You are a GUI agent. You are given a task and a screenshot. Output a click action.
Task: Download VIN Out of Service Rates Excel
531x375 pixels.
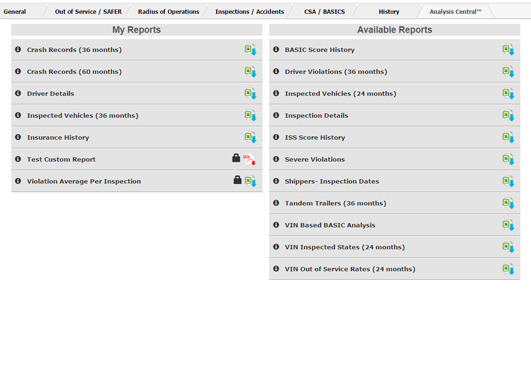[508, 269]
